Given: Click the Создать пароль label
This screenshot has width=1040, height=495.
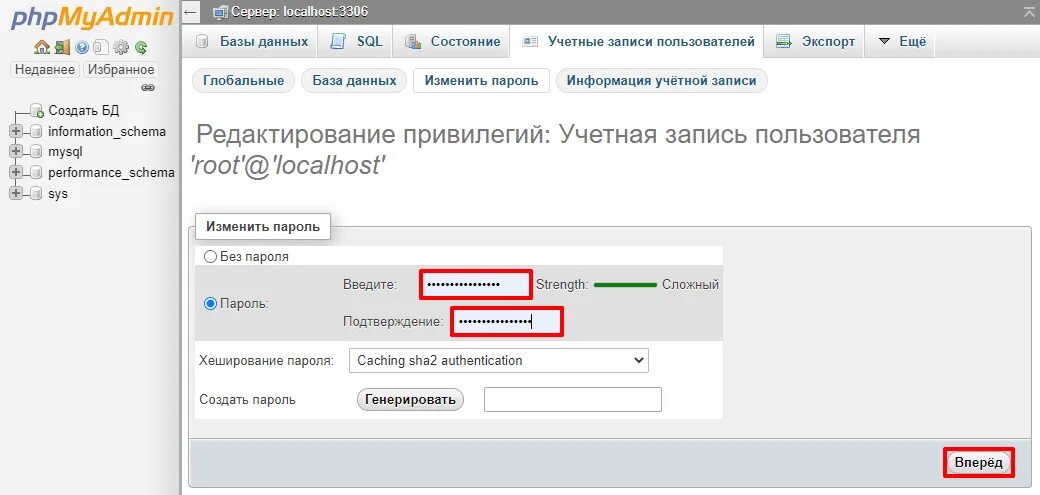Looking at the screenshot, I should click(x=247, y=399).
